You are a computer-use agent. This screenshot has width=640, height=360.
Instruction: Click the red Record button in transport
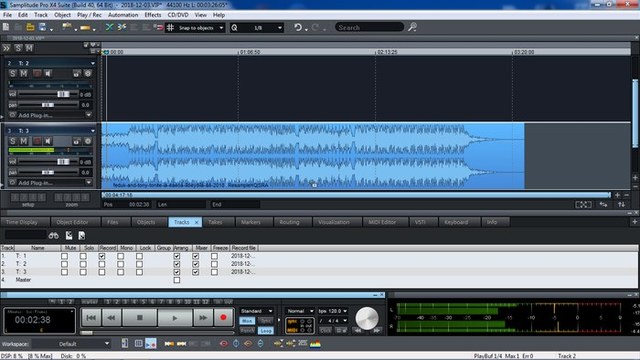(223, 317)
